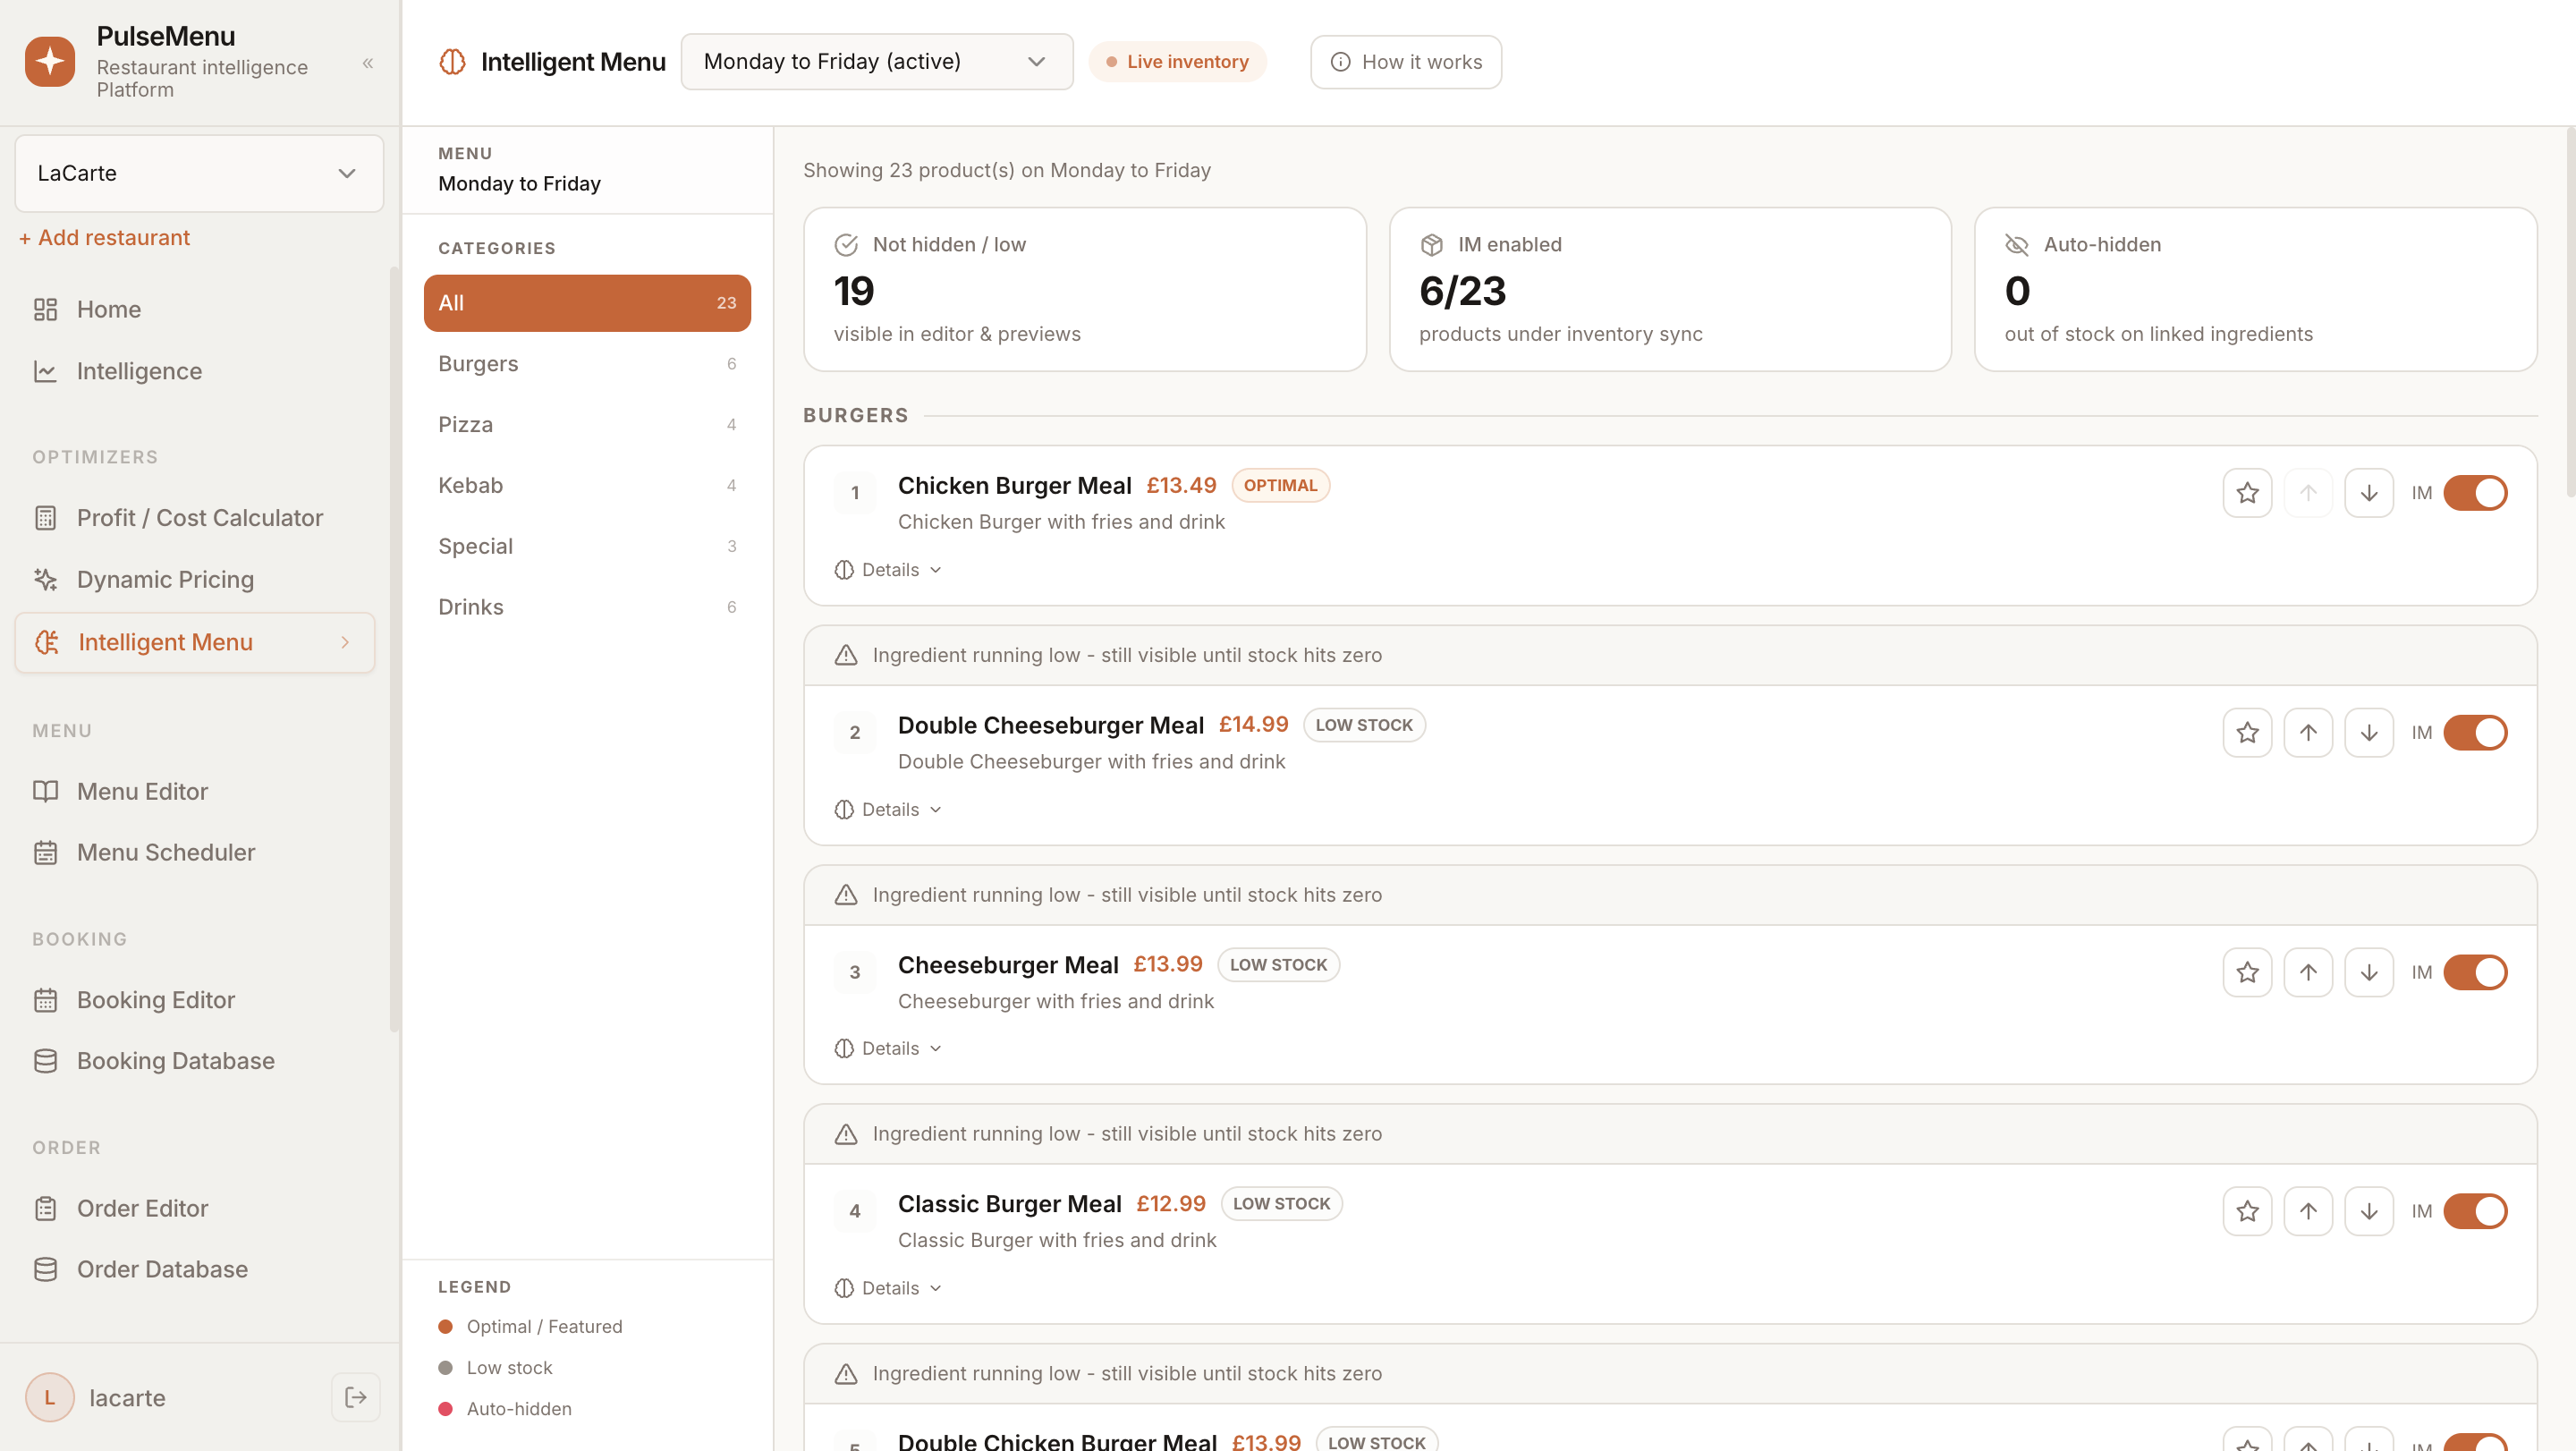This screenshot has height=1451, width=2576.
Task: Click the How it works button
Action: 1406,62
